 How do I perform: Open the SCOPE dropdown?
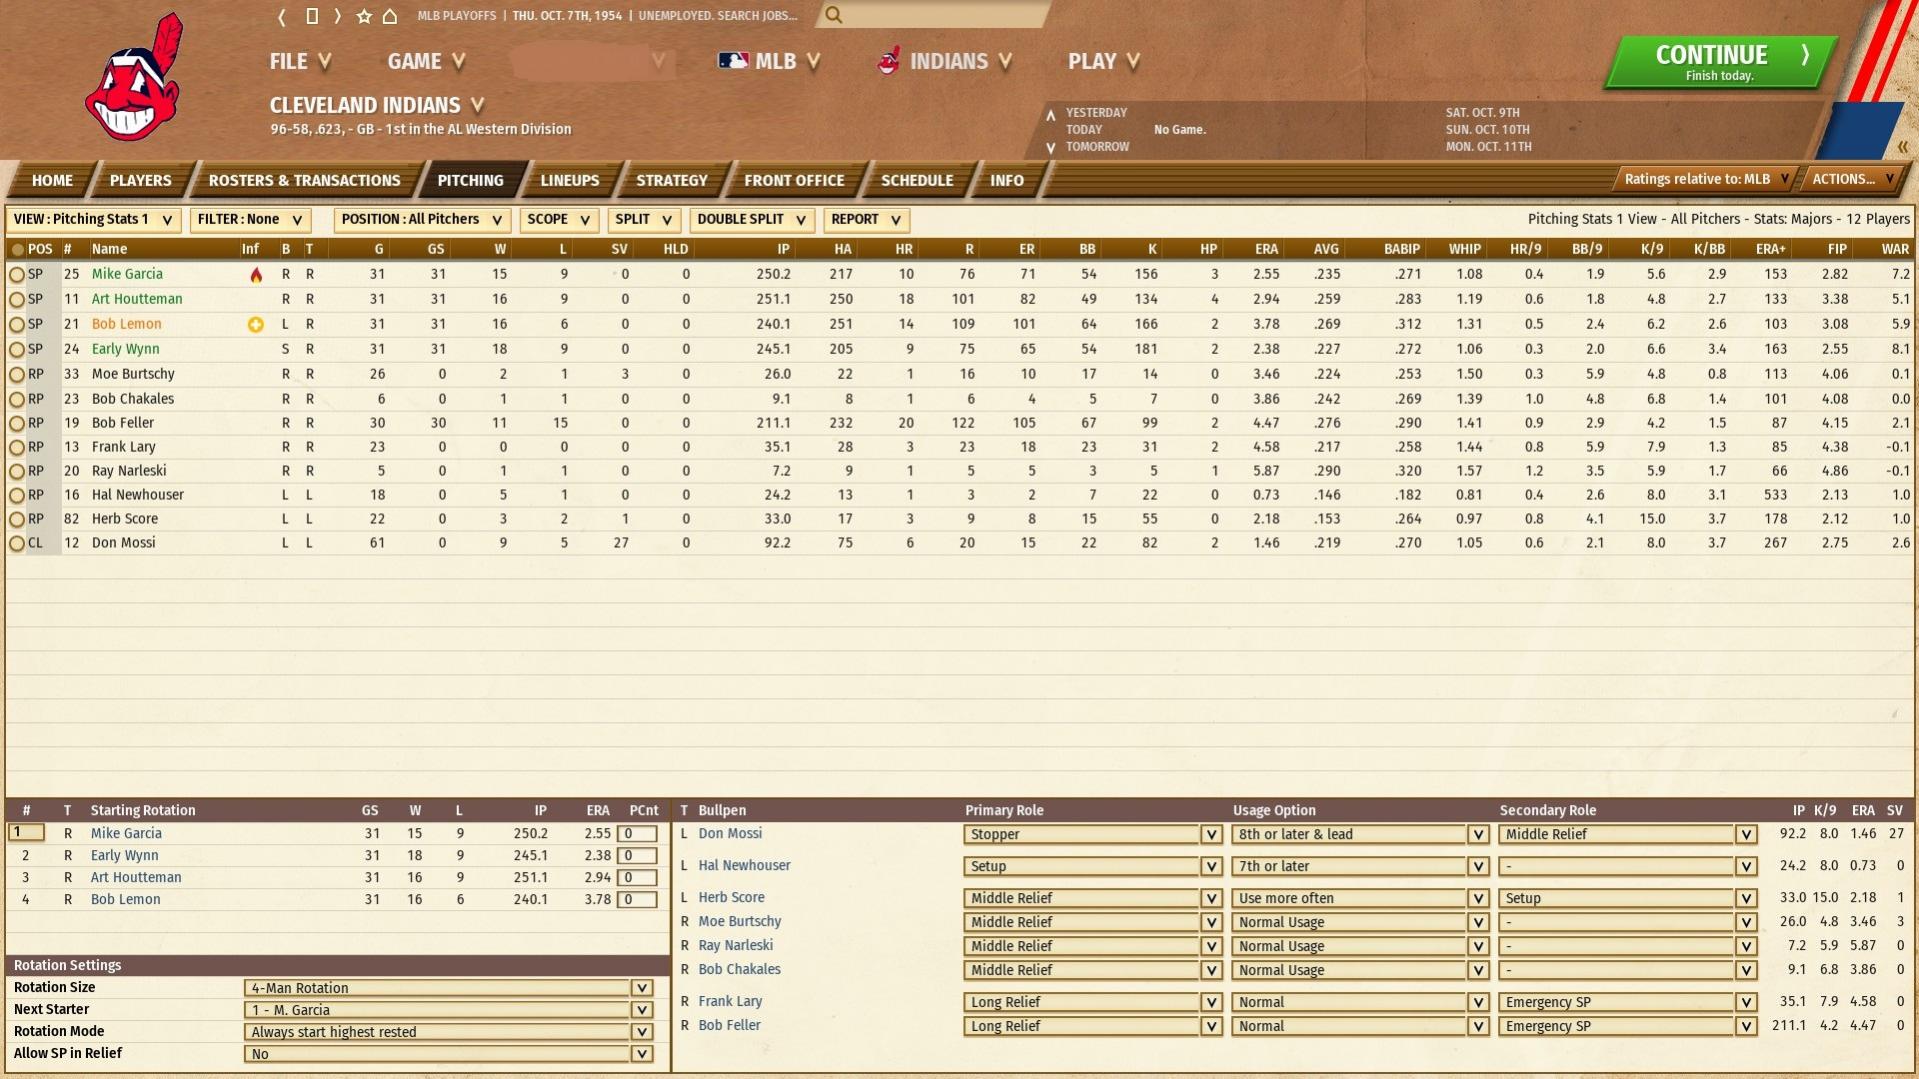[558, 219]
